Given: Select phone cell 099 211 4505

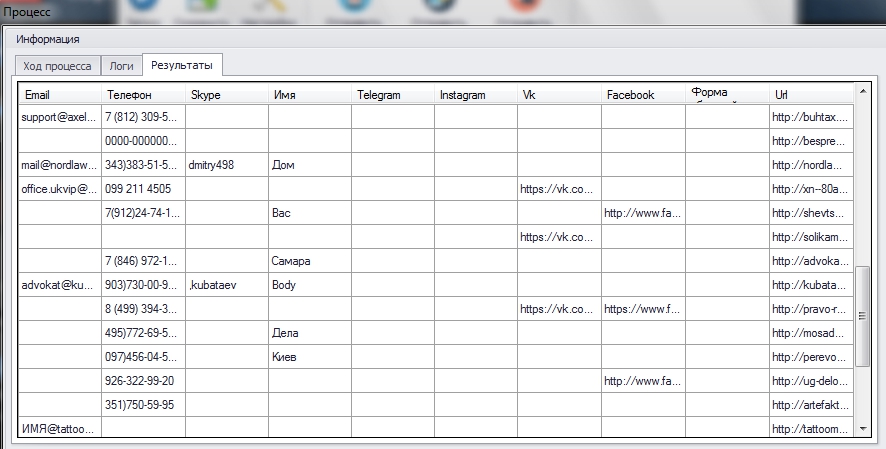Looking at the screenshot, I should click(x=144, y=189).
